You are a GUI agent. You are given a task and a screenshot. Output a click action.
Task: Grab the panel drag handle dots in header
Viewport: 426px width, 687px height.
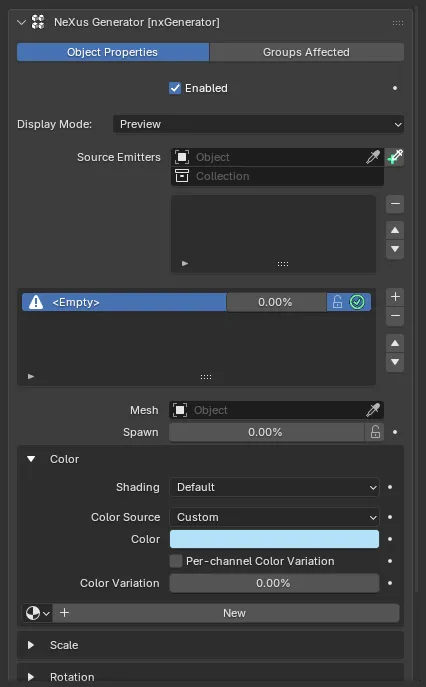pyautogui.click(x=398, y=23)
